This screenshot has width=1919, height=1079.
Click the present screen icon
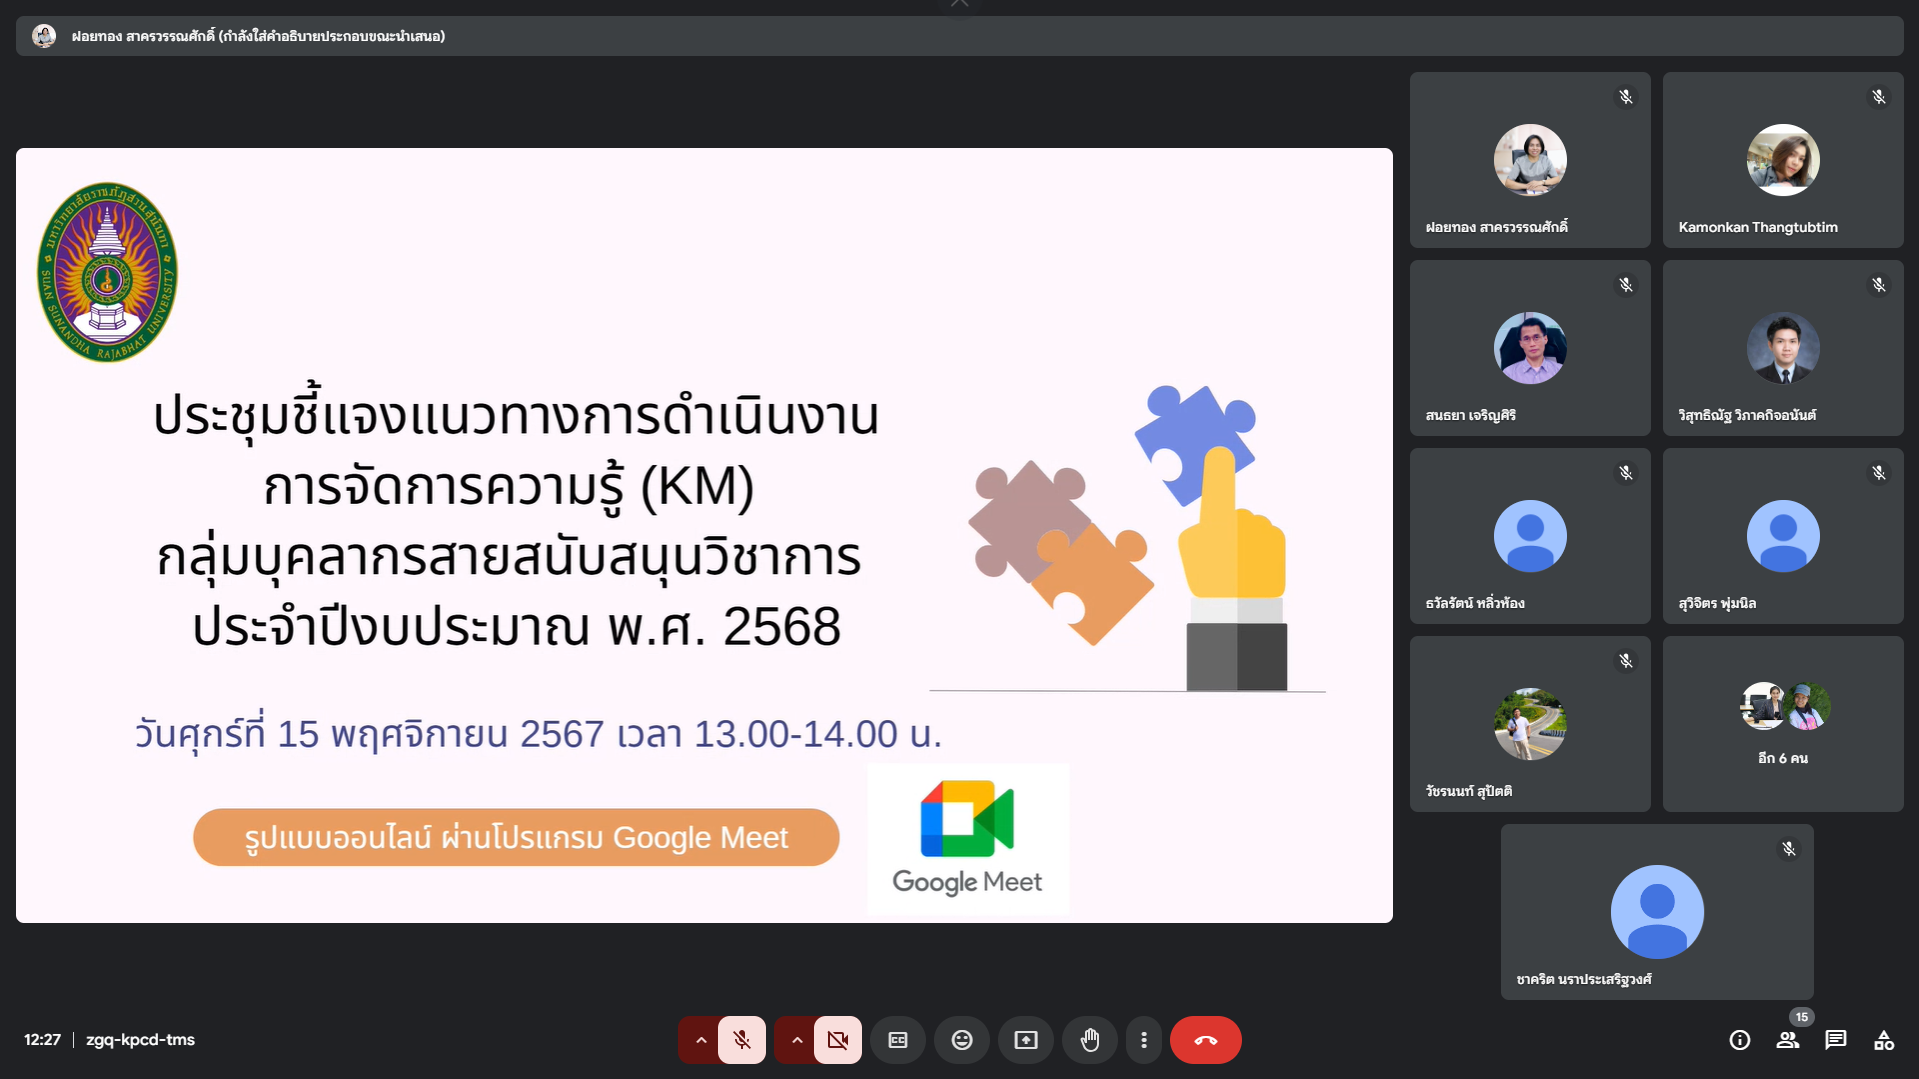(x=1026, y=1040)
